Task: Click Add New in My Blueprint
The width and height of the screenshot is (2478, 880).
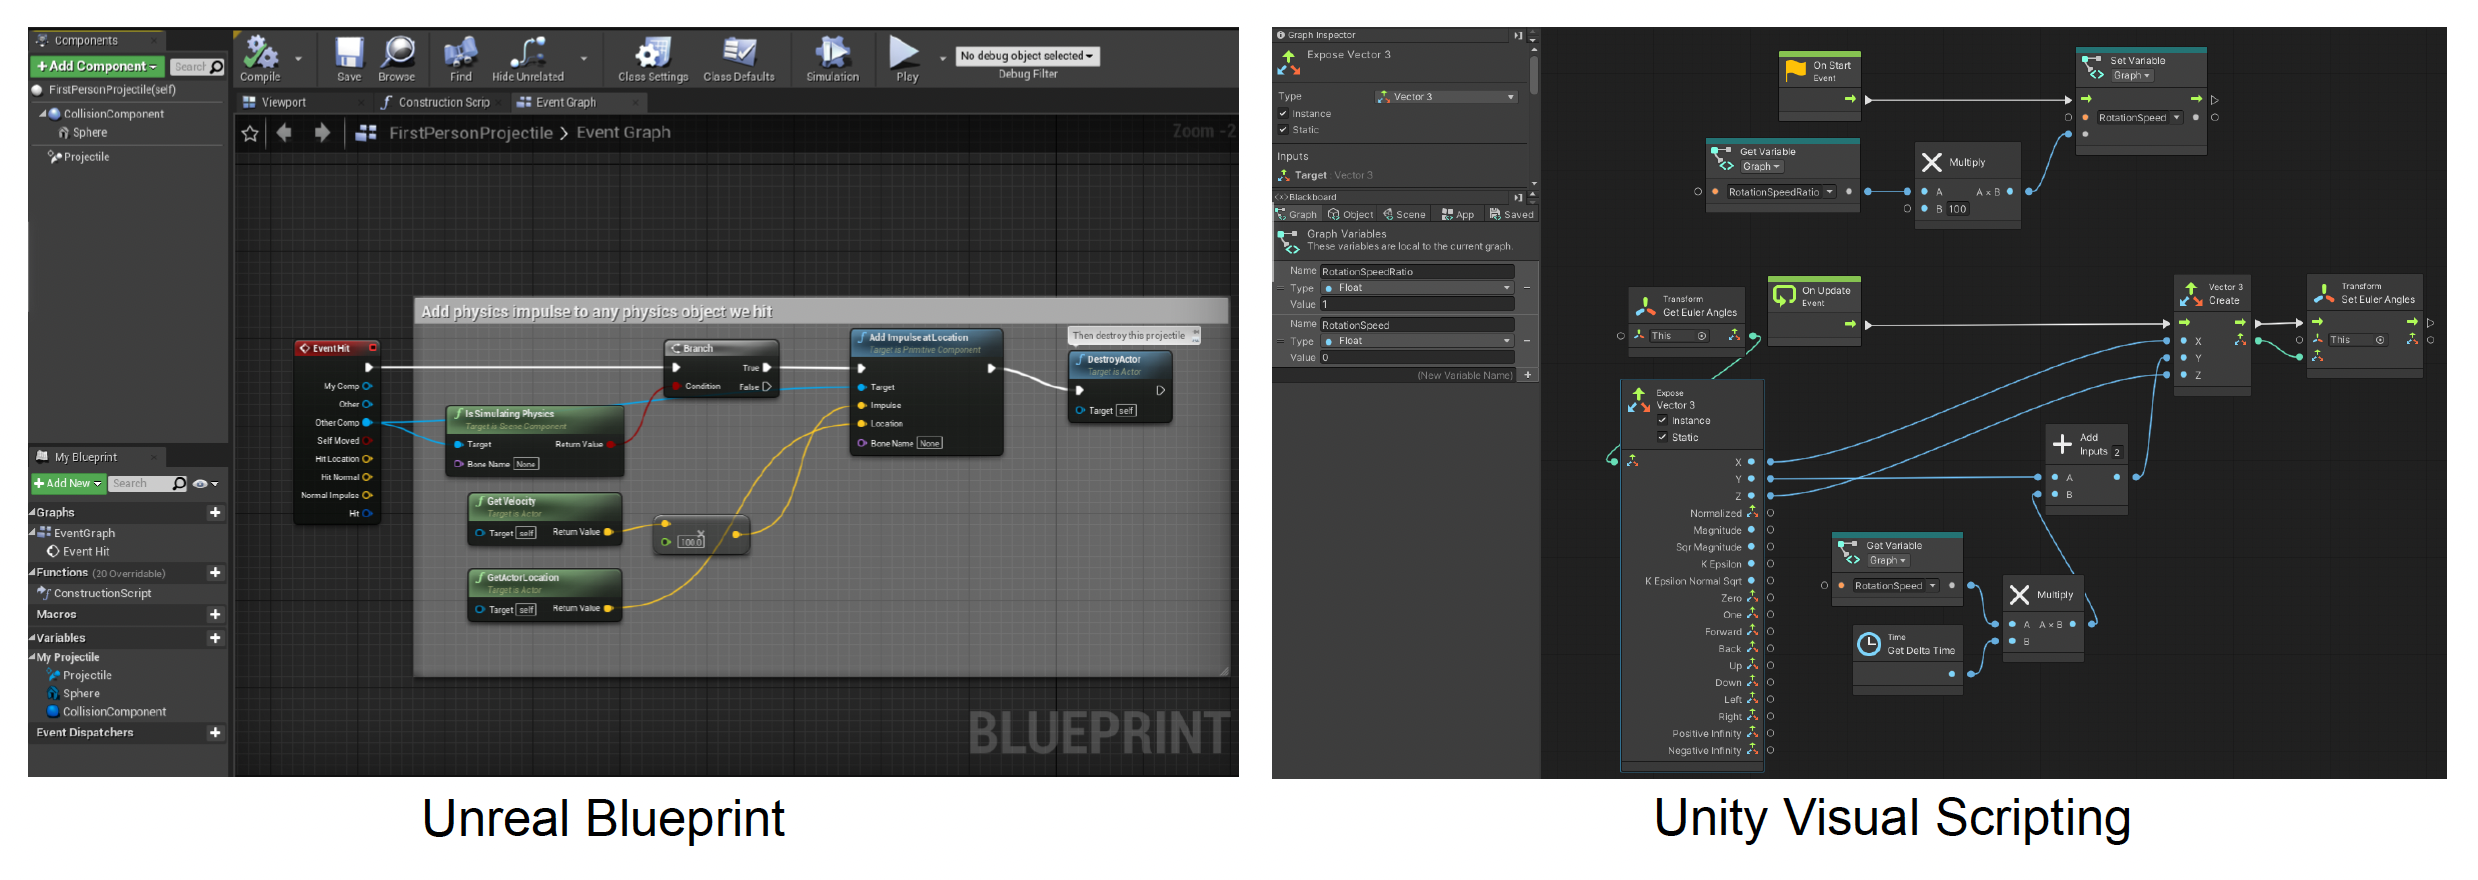Action: click(68, 484)
